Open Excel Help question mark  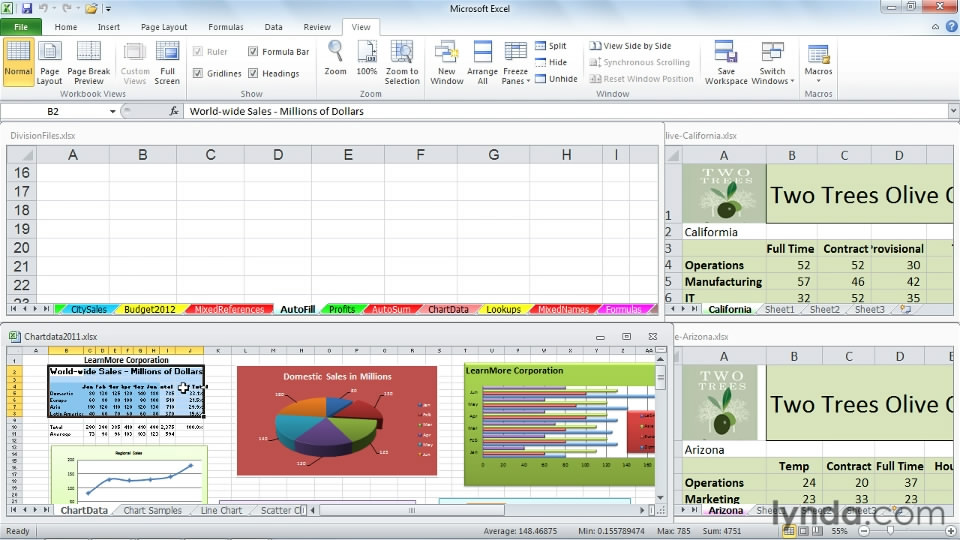pos(951,26)
